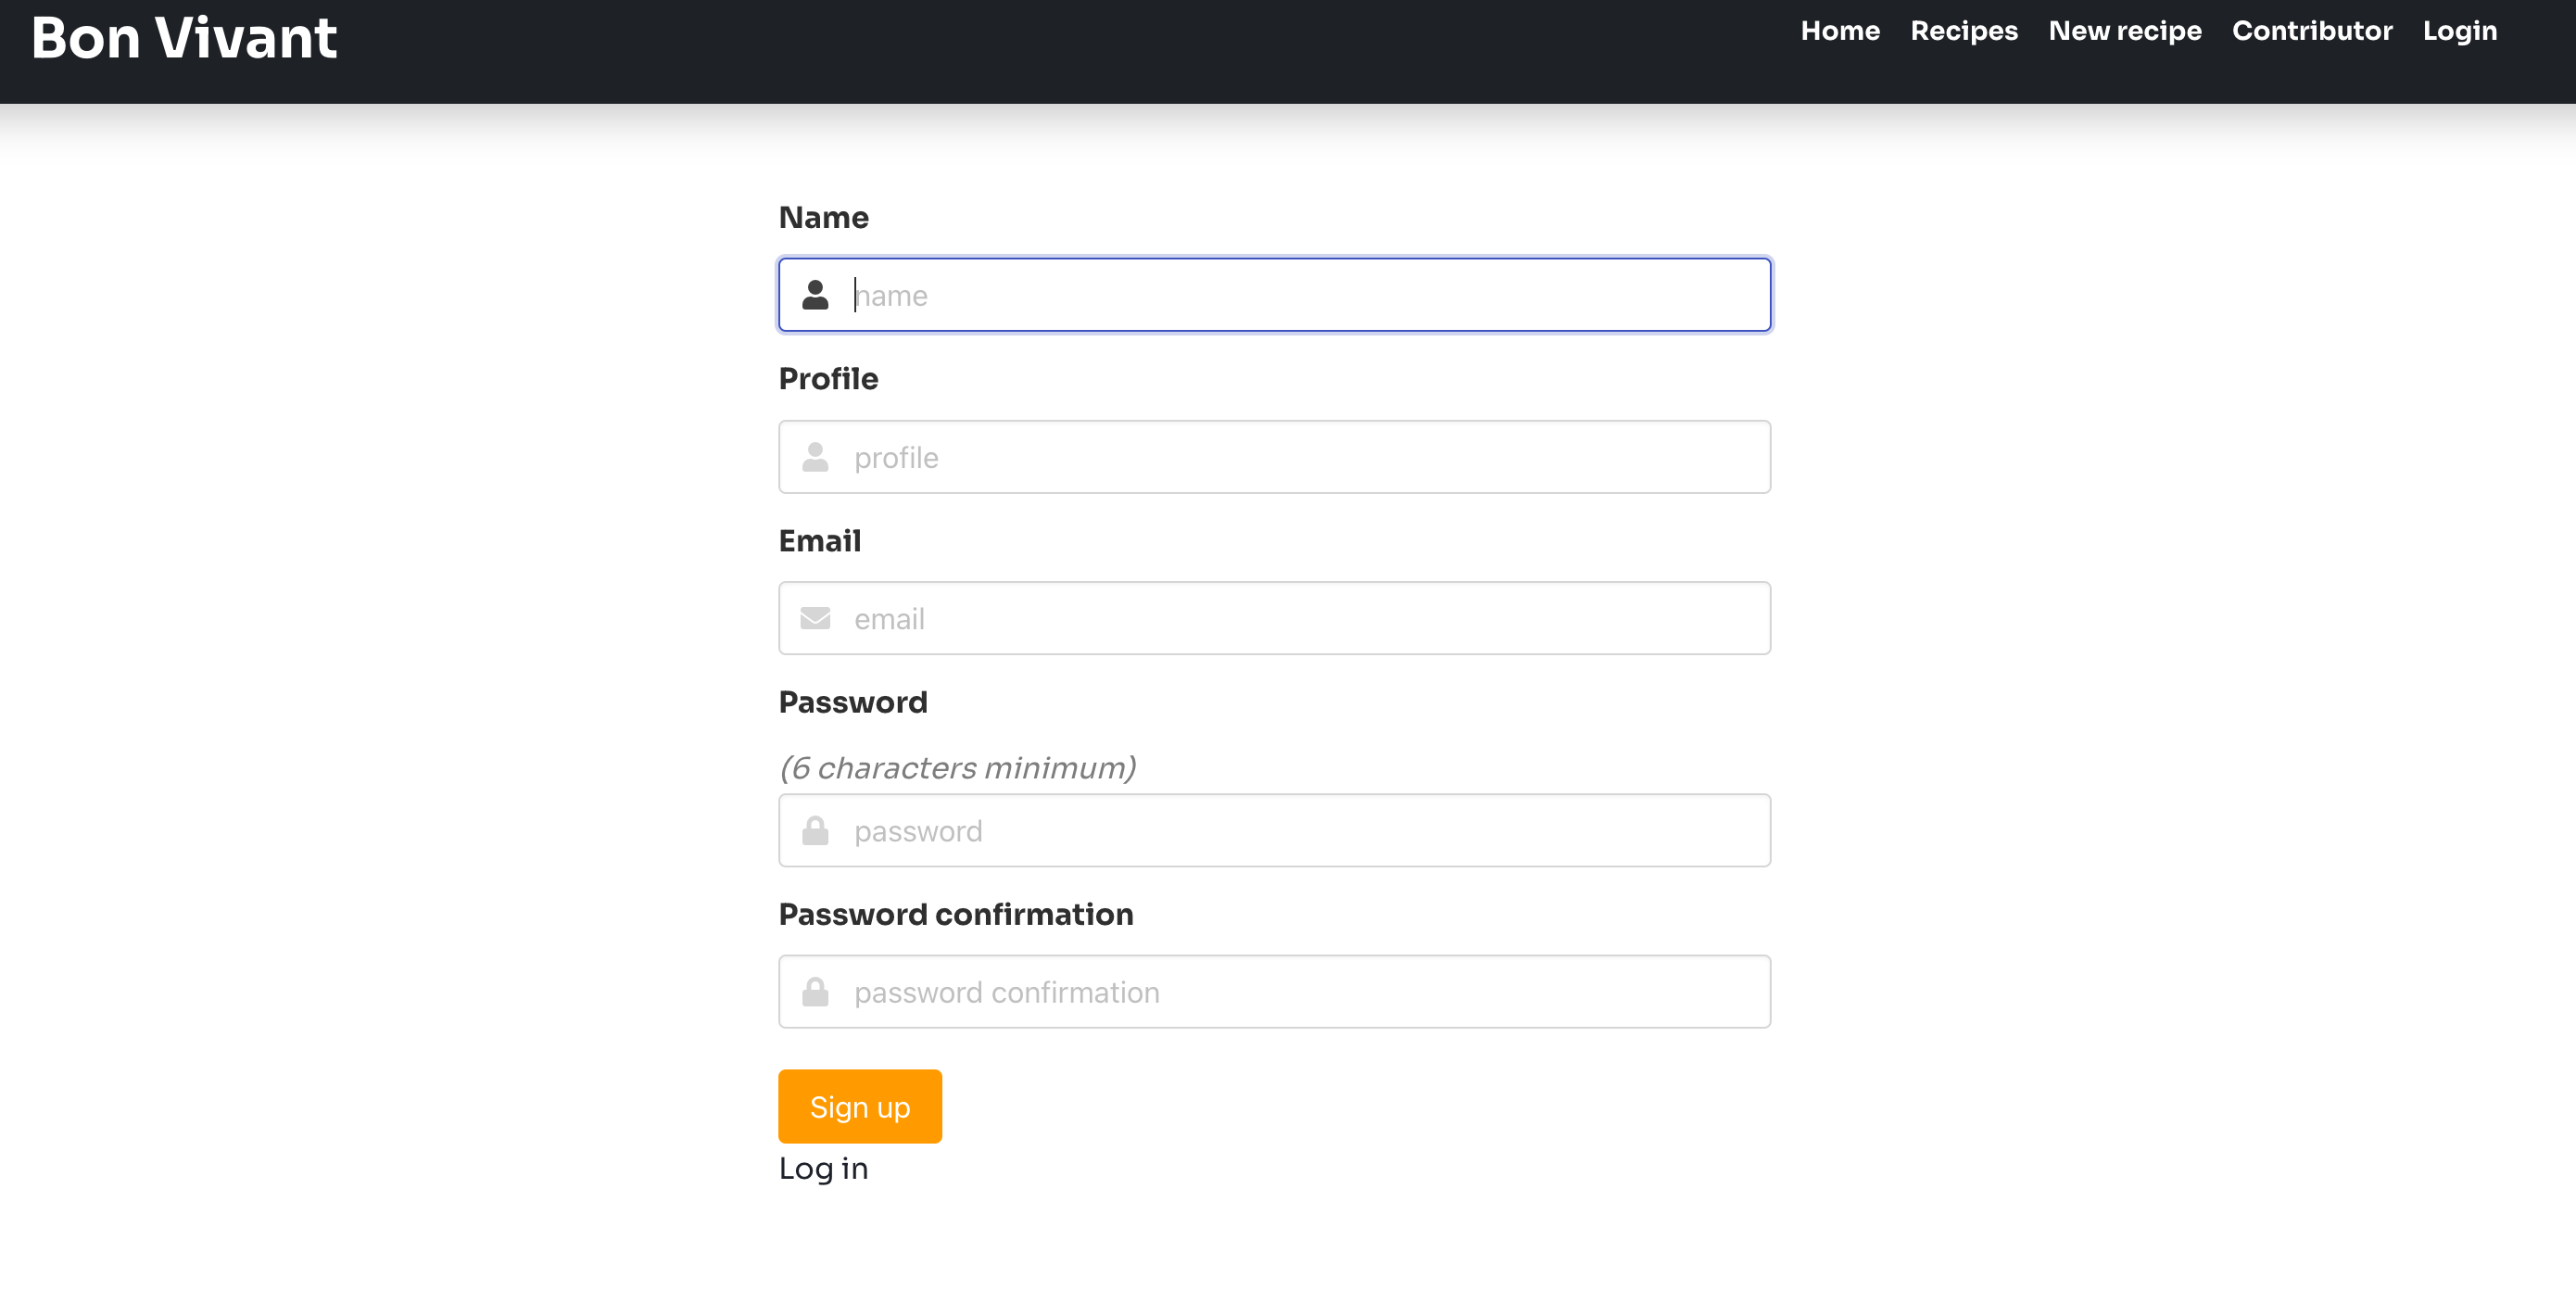Click the Email field label
This screenshot has height=1290, width=2576.
pyautogui.click(x=819, y=541)
